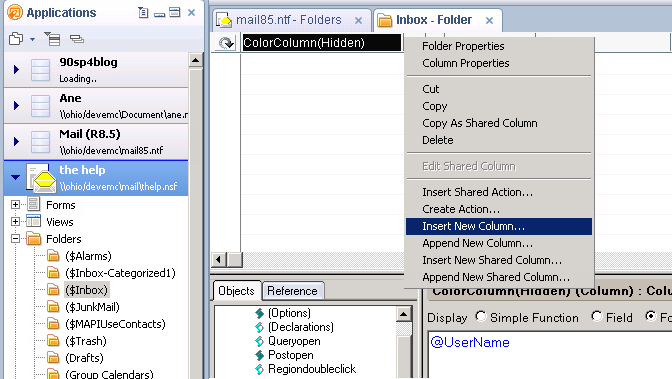This screenshot has width=672, height=379.
Task: Select the ($Inbox-Categorized1) folder
Action: point(120,273)
